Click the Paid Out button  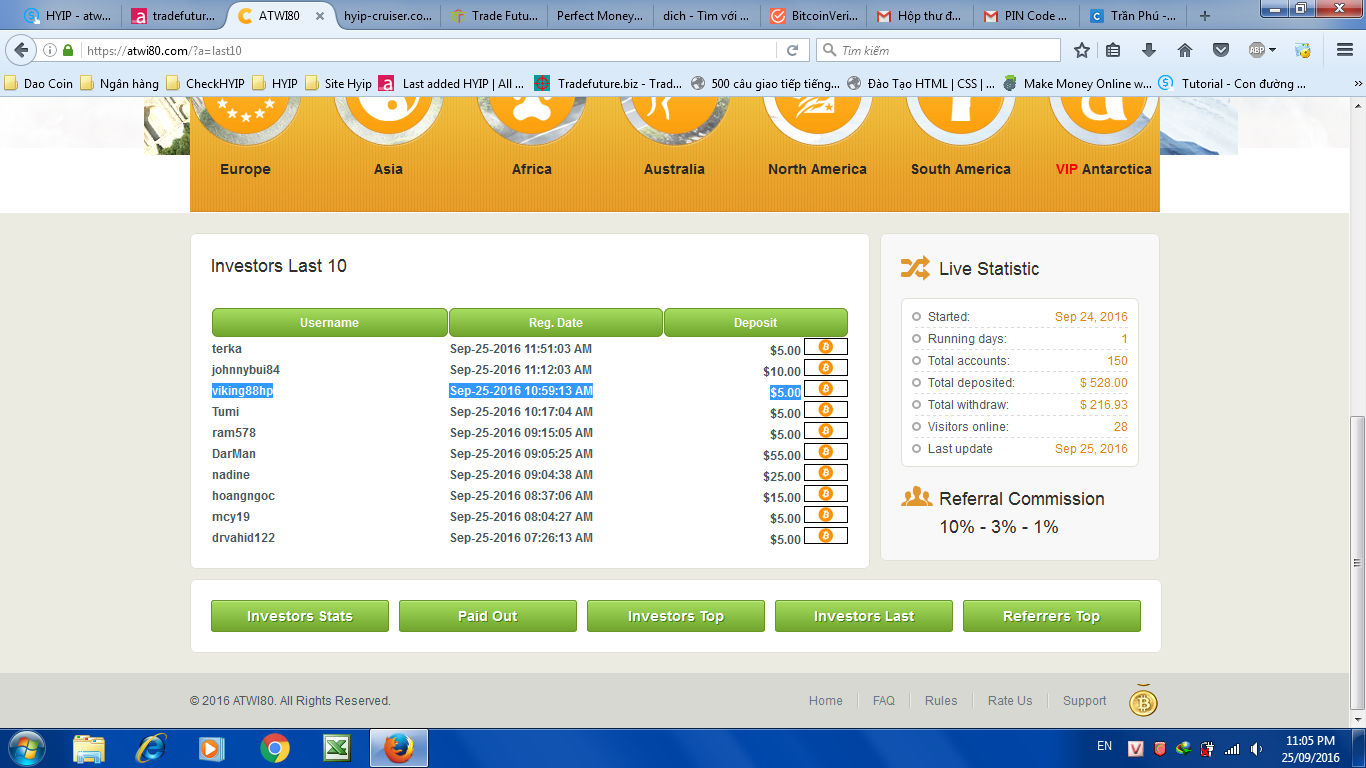(x=488, y=616)
